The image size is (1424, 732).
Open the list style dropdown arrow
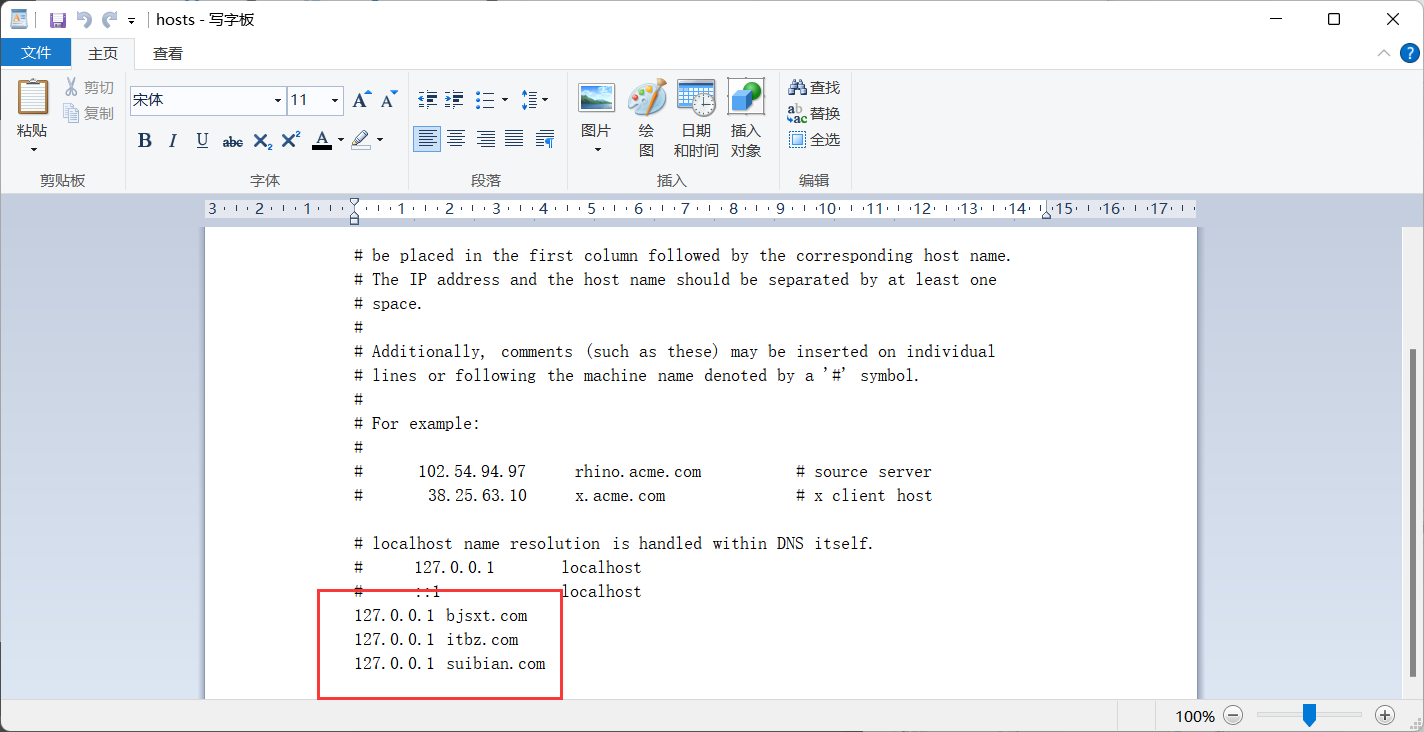[504, 100]
